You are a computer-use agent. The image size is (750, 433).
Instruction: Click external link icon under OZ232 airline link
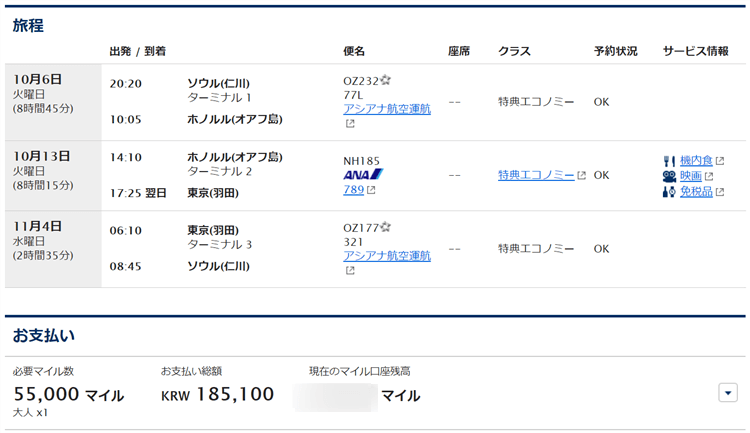tap(350, 124)
